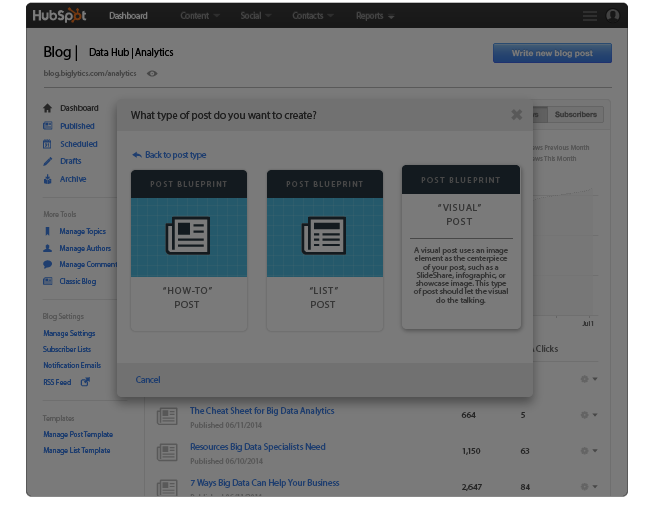Open The Cheat Sheet for Big Data Analytics
Viewport: 650px width, 525px height.
[x=262, y=411]
